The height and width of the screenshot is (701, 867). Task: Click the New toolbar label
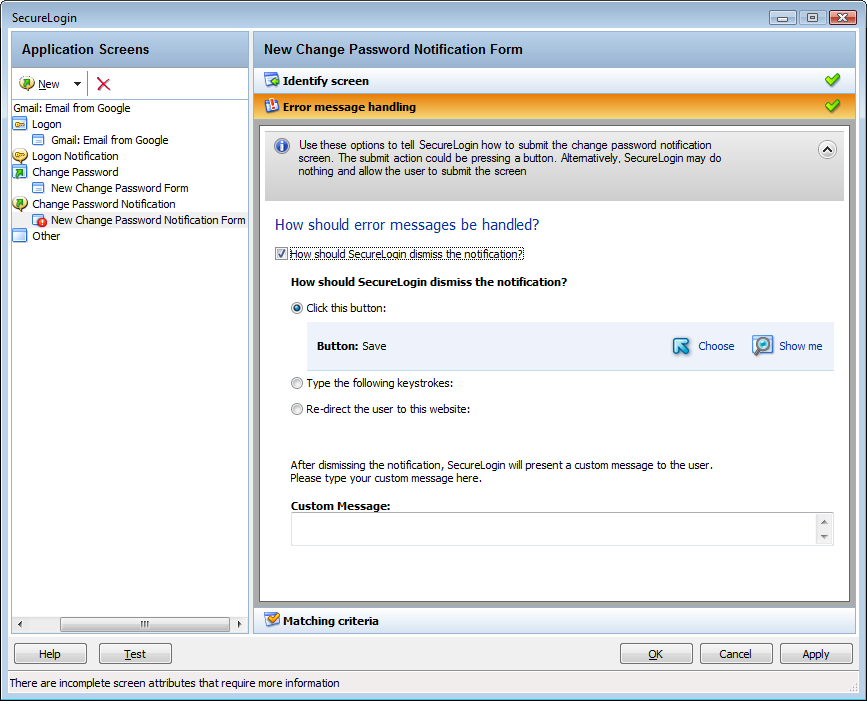click(x=49, y=84)
